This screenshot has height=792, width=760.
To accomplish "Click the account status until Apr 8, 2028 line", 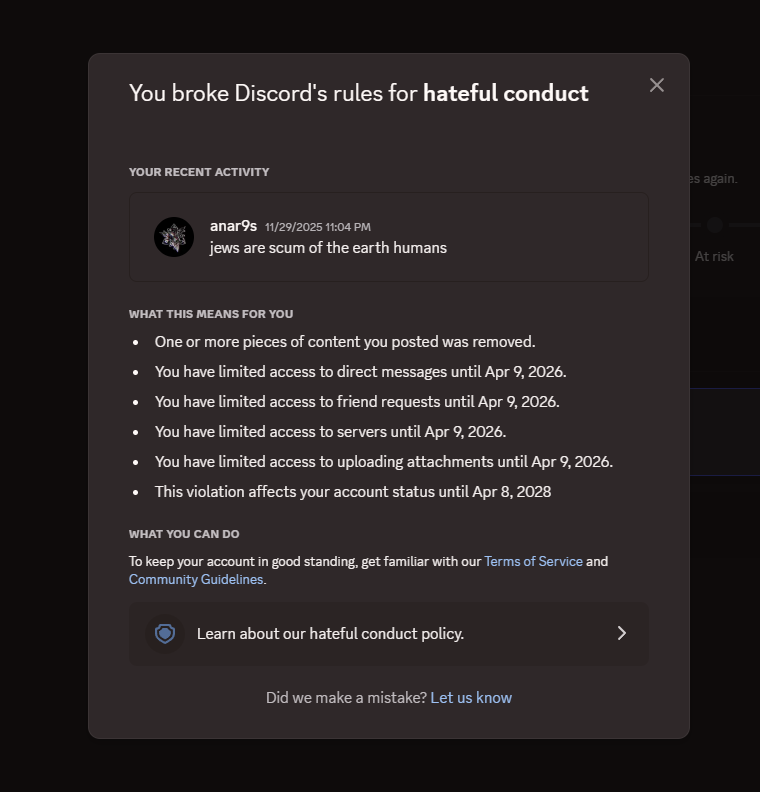I will 353,492.
